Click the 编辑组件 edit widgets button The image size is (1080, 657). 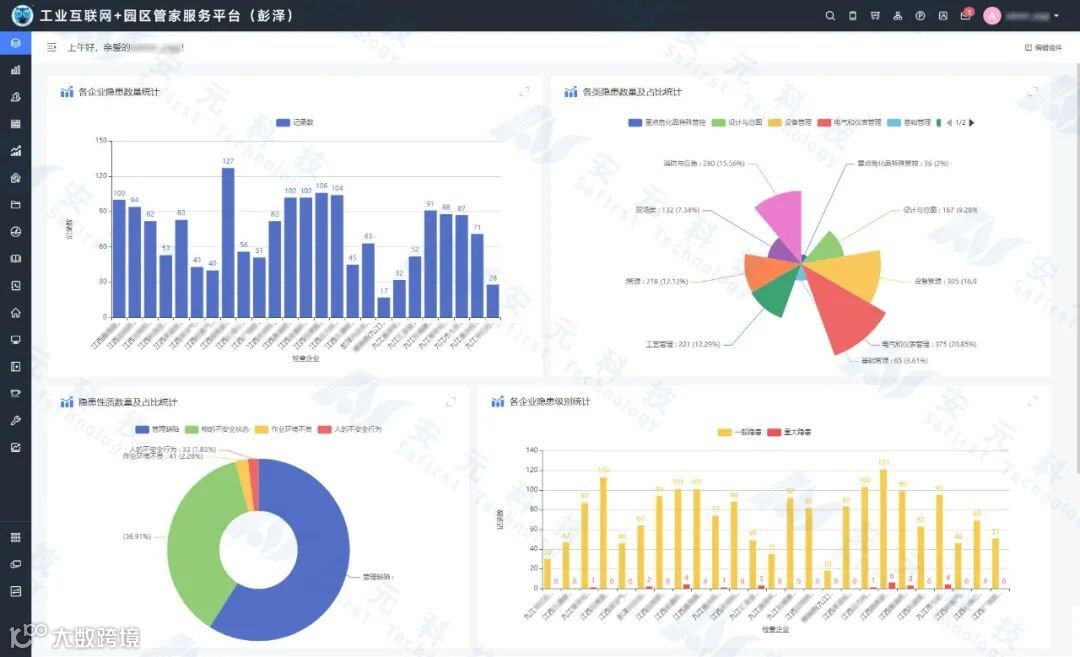point(1043,48)
